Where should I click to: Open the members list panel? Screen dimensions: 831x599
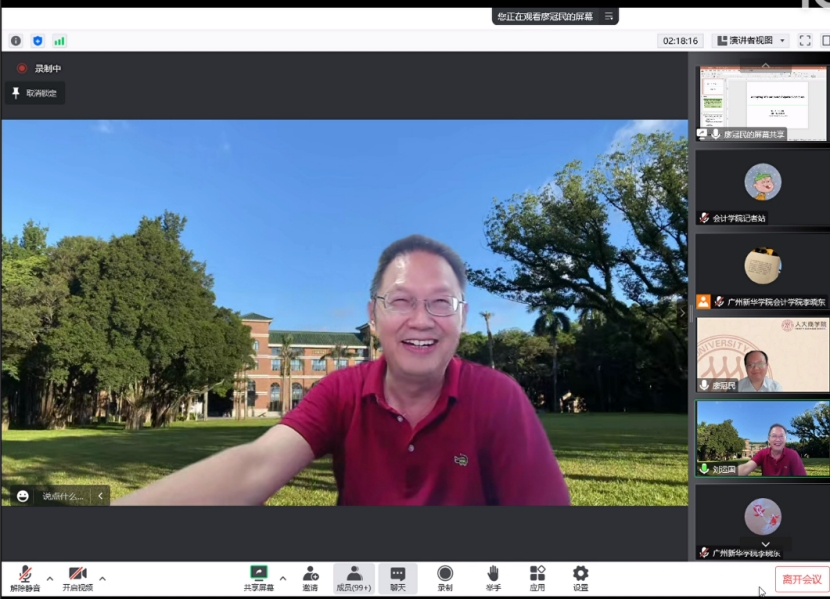(x=354, y=574)
